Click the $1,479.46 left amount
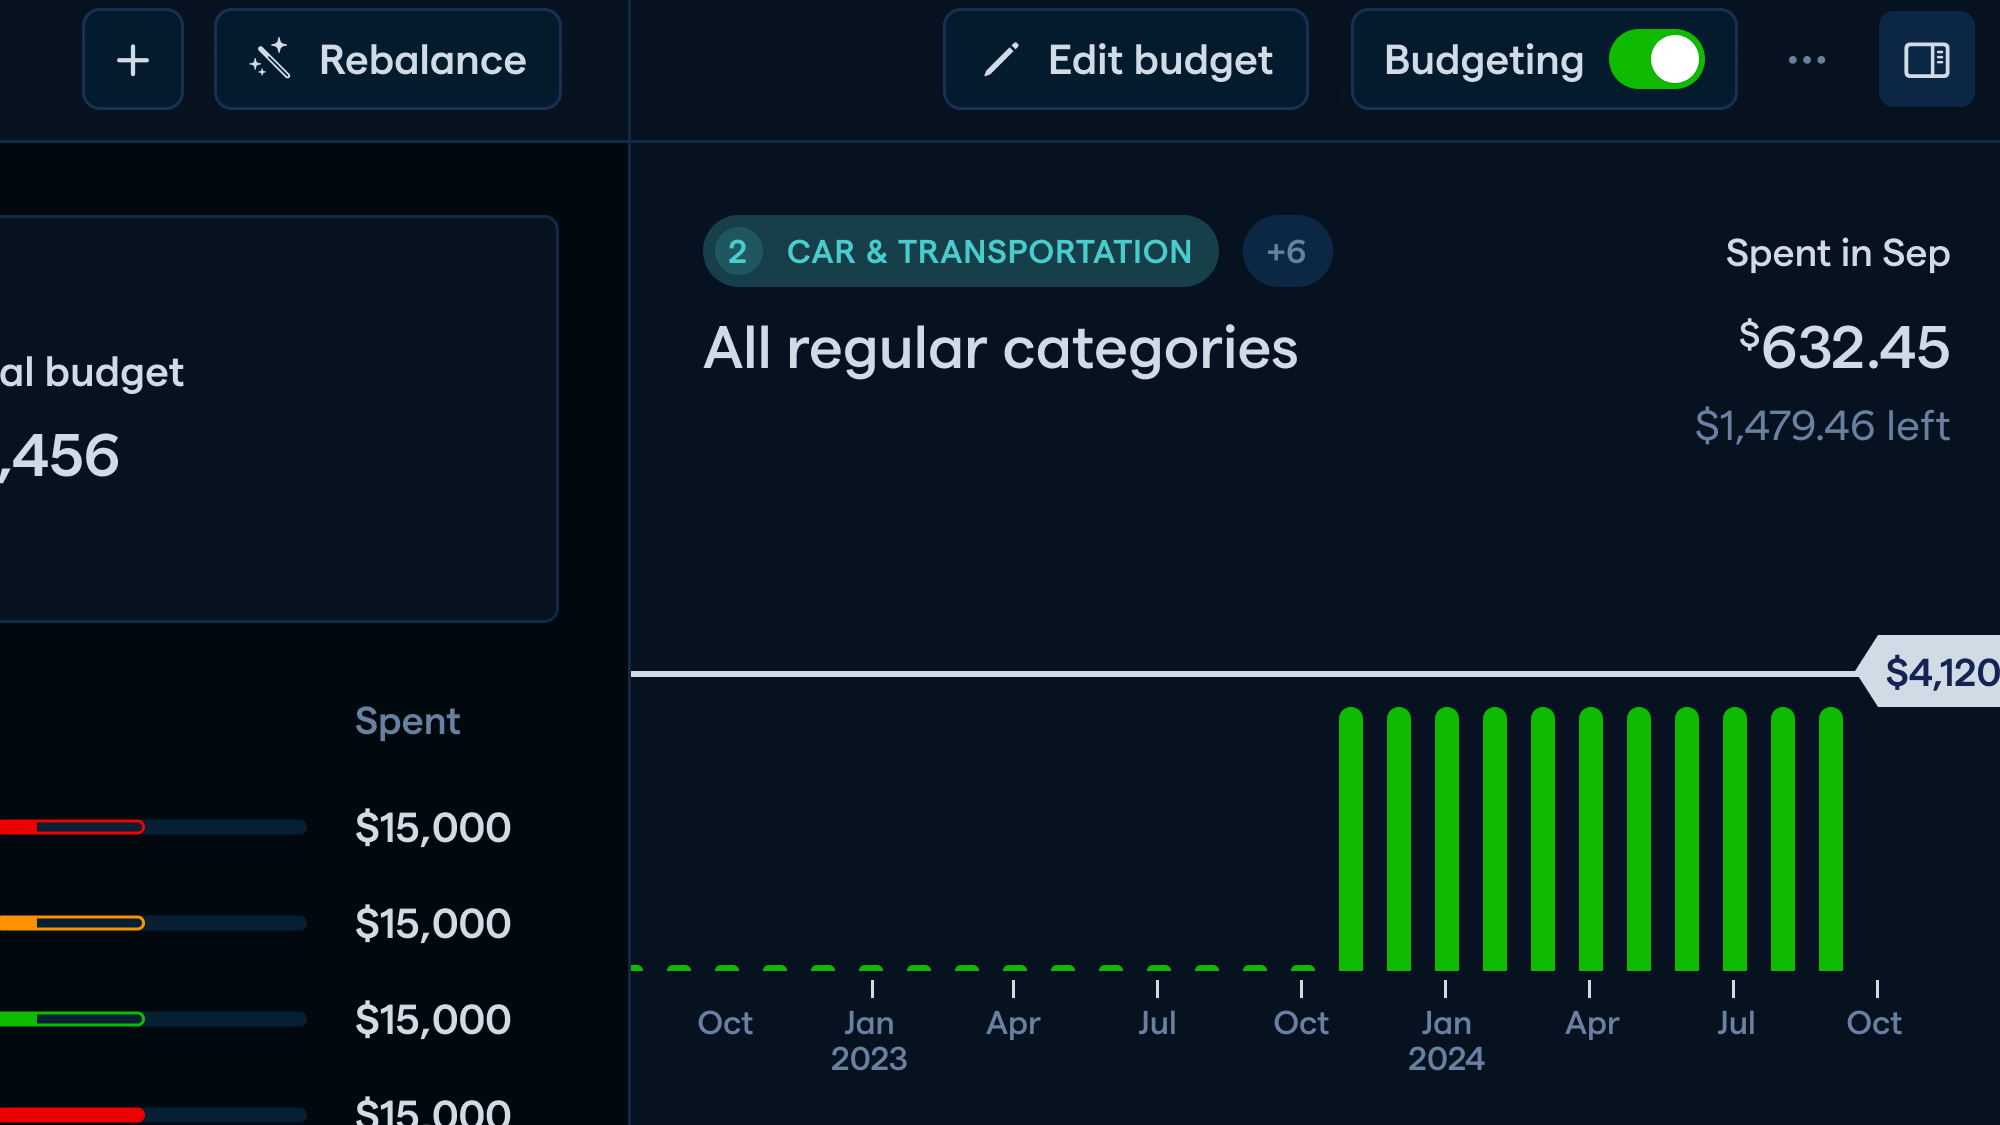Screen dimensions: 2000x1125 1821,426
